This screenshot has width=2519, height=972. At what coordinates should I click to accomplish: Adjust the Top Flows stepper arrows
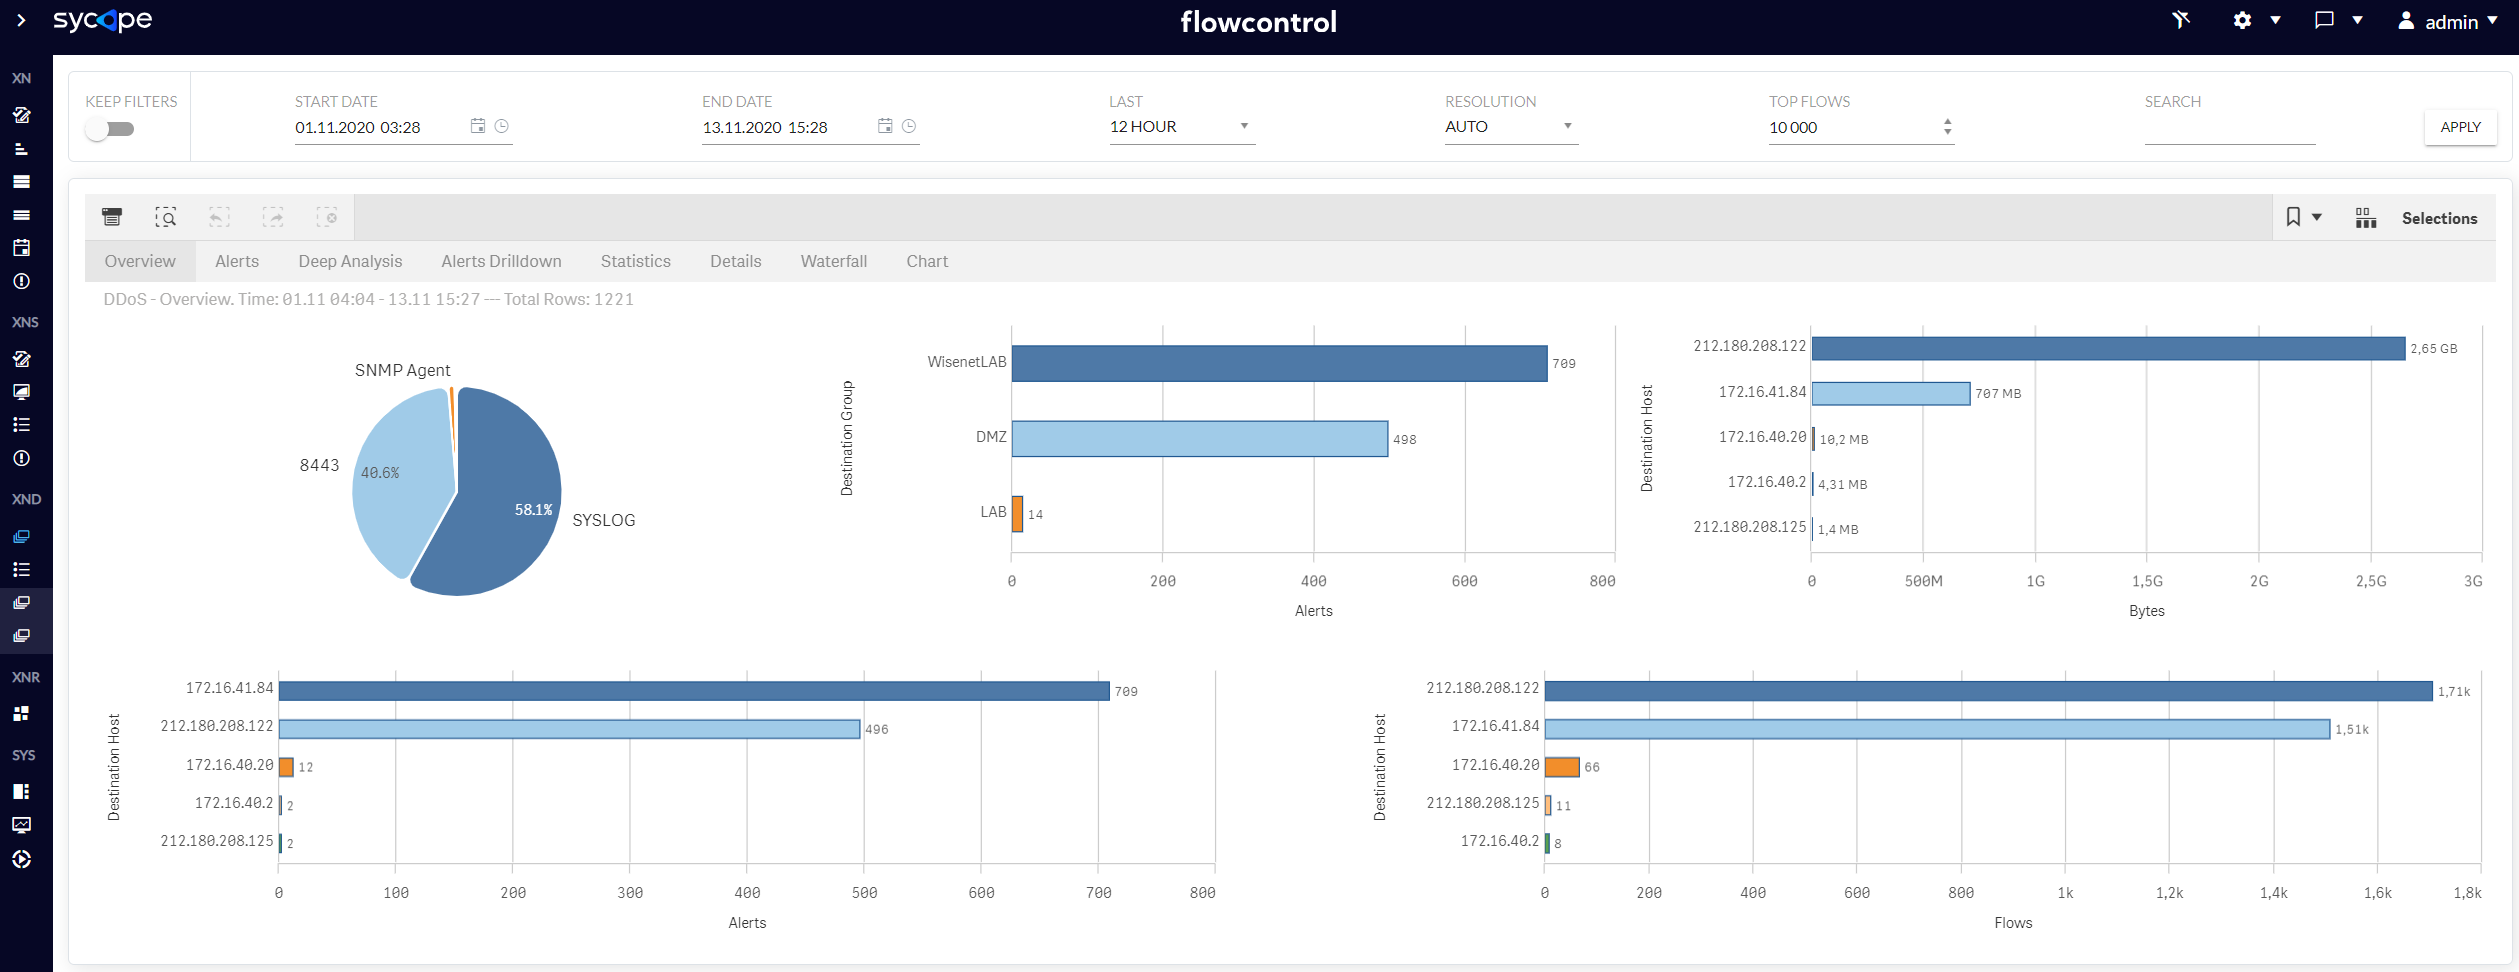(1947, 127)
